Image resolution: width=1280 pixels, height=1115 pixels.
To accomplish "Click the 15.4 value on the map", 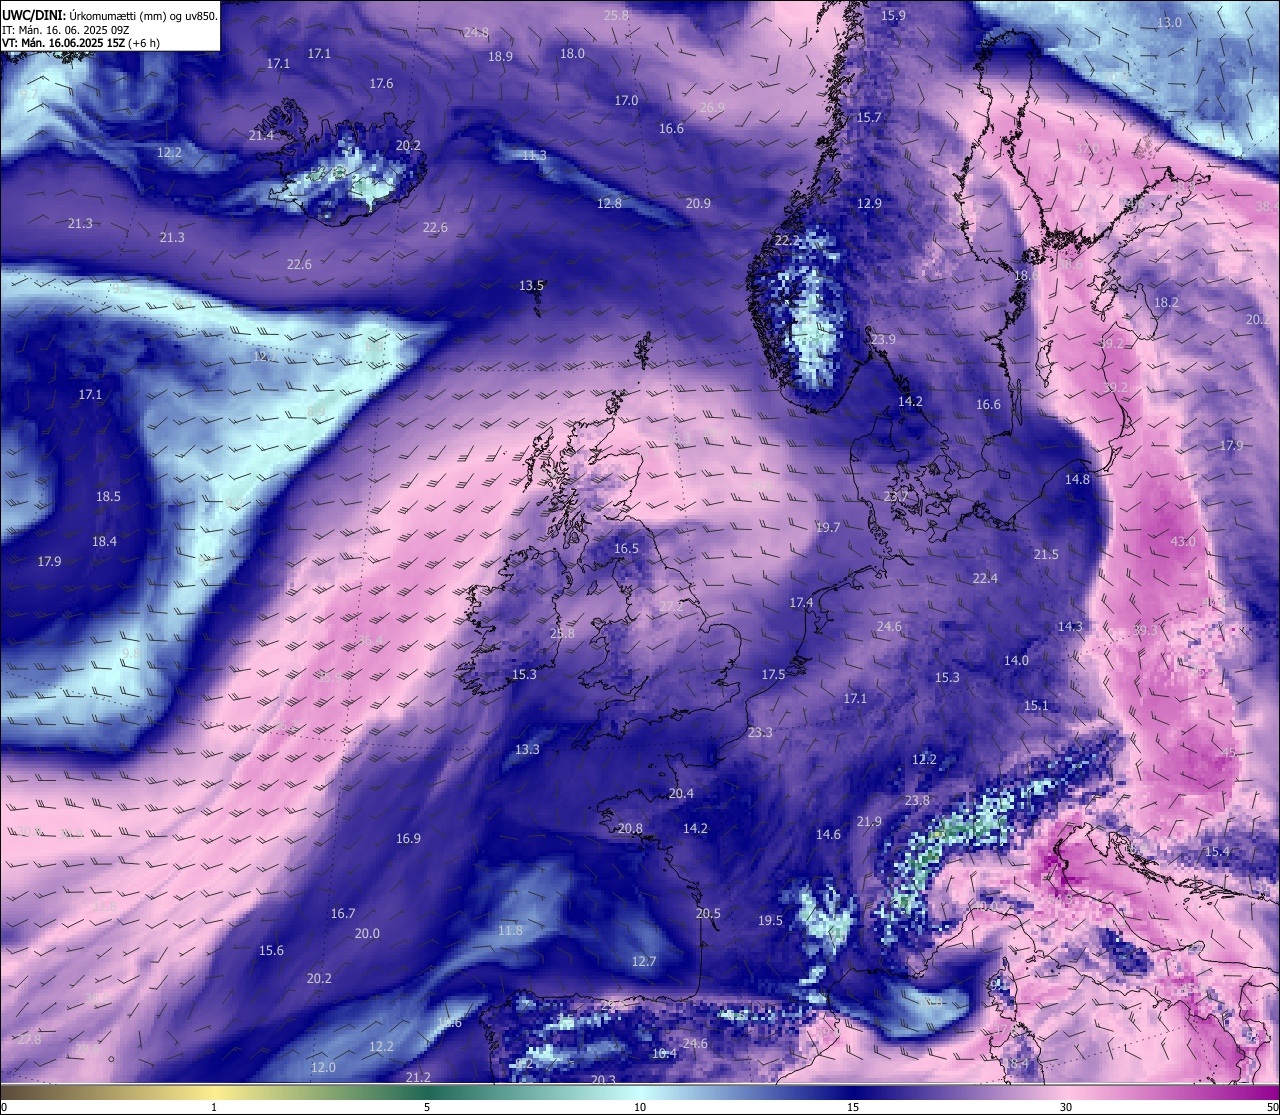I will (1217, 851).
